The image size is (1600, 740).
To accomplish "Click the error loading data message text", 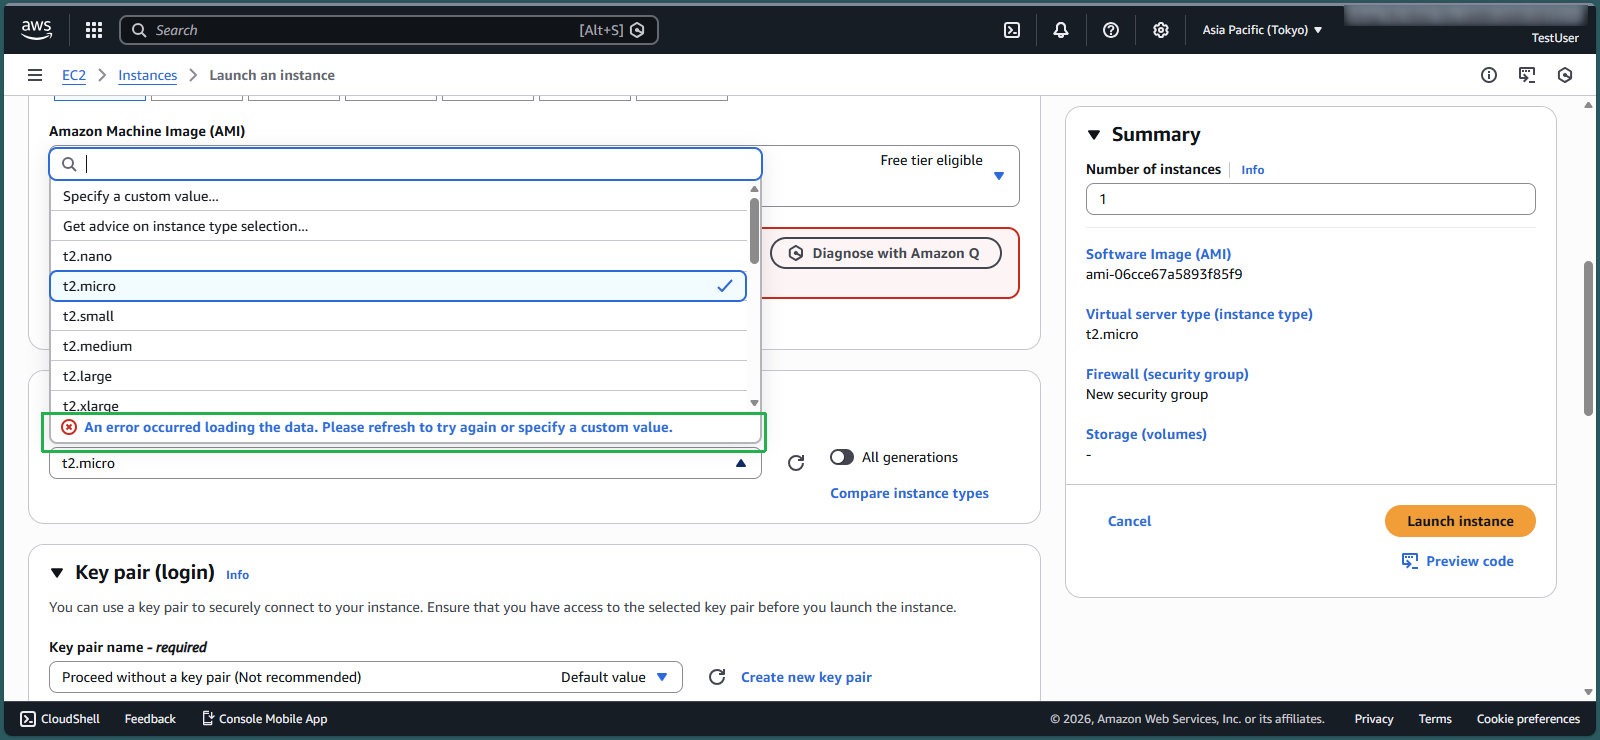I will click(378, 427).
